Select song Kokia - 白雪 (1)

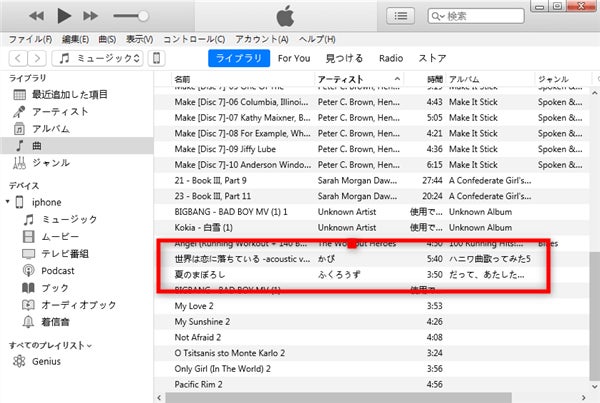click(x=371, y=228)
